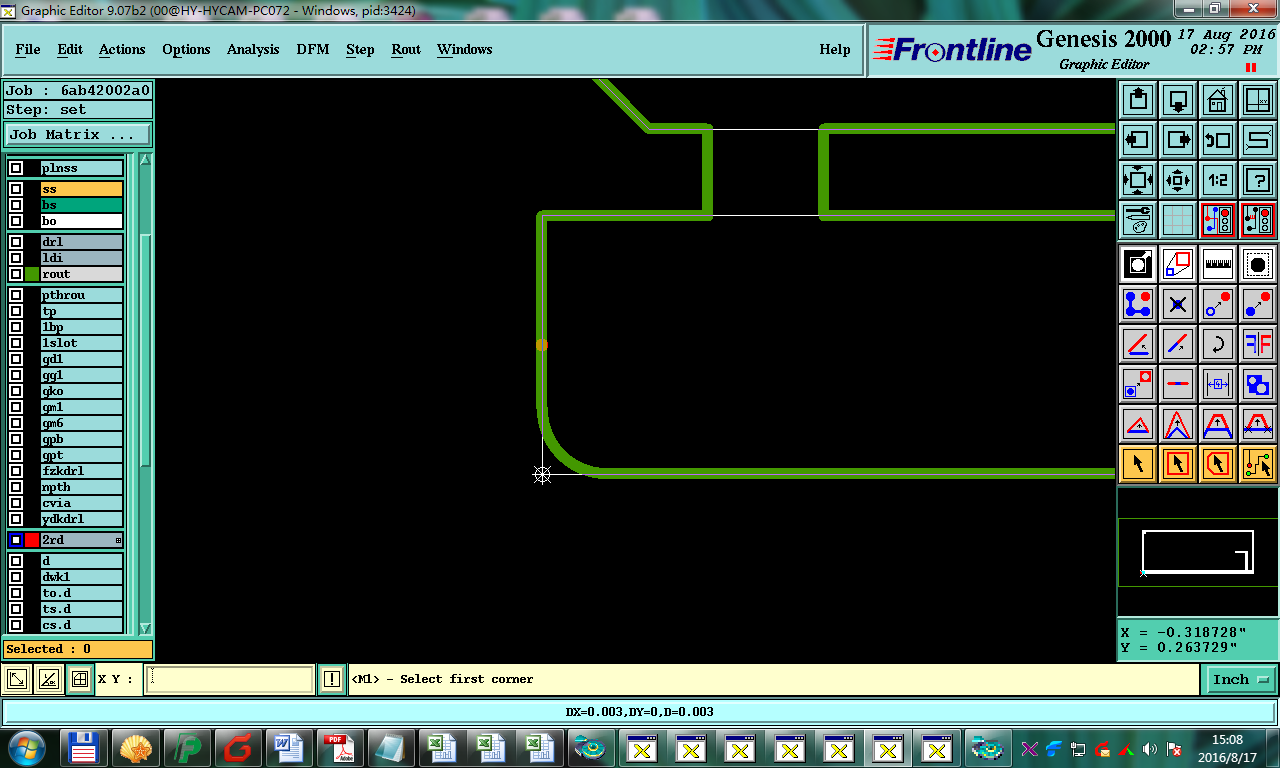
Task: Open the Windows Start button
Action: (26, 747)
